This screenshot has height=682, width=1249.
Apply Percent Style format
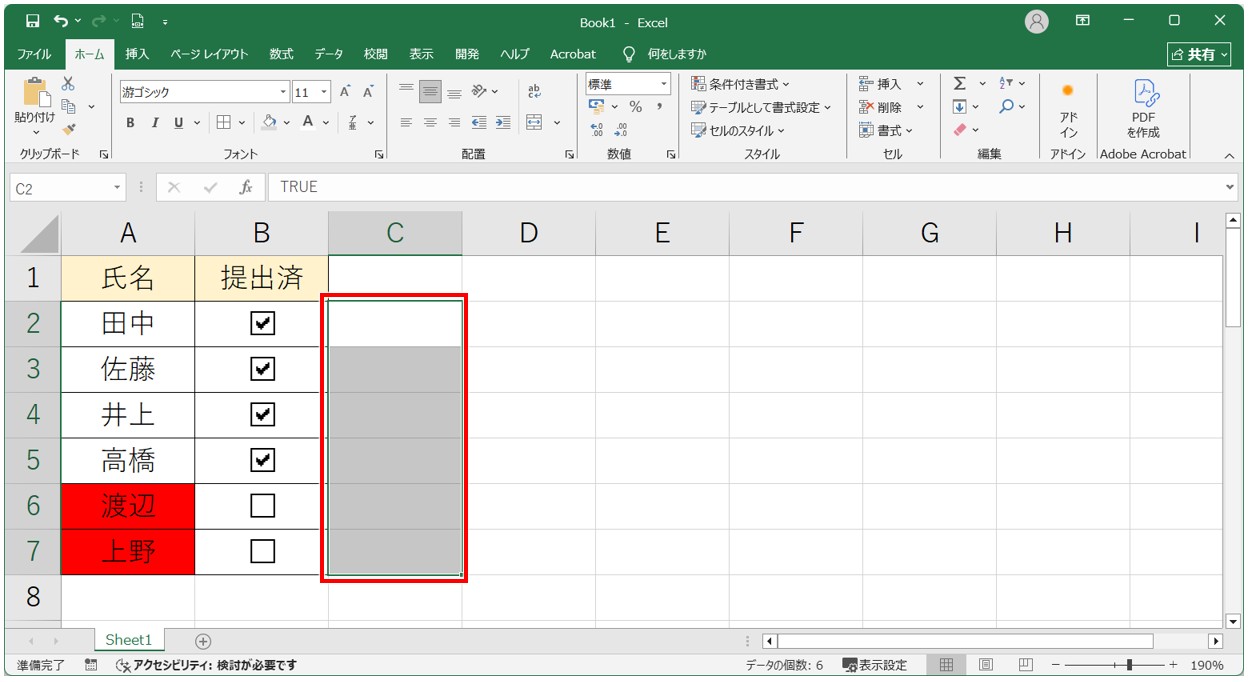(635, 107)
